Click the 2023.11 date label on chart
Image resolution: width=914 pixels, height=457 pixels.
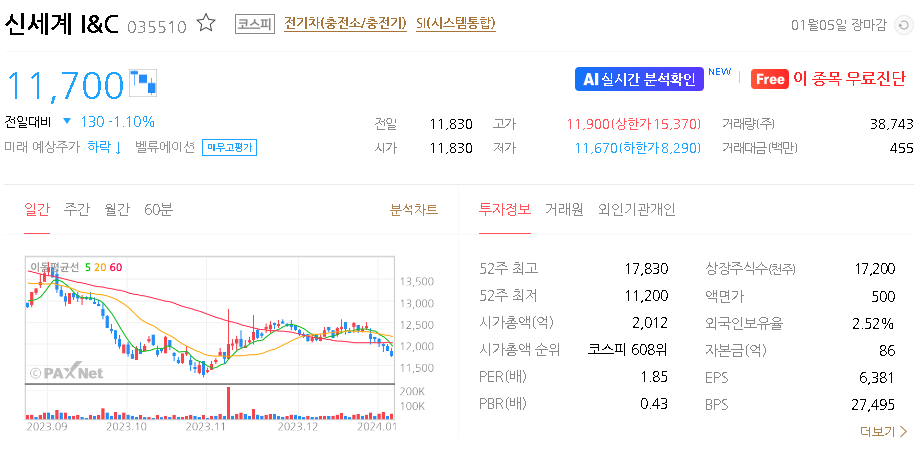205,427
